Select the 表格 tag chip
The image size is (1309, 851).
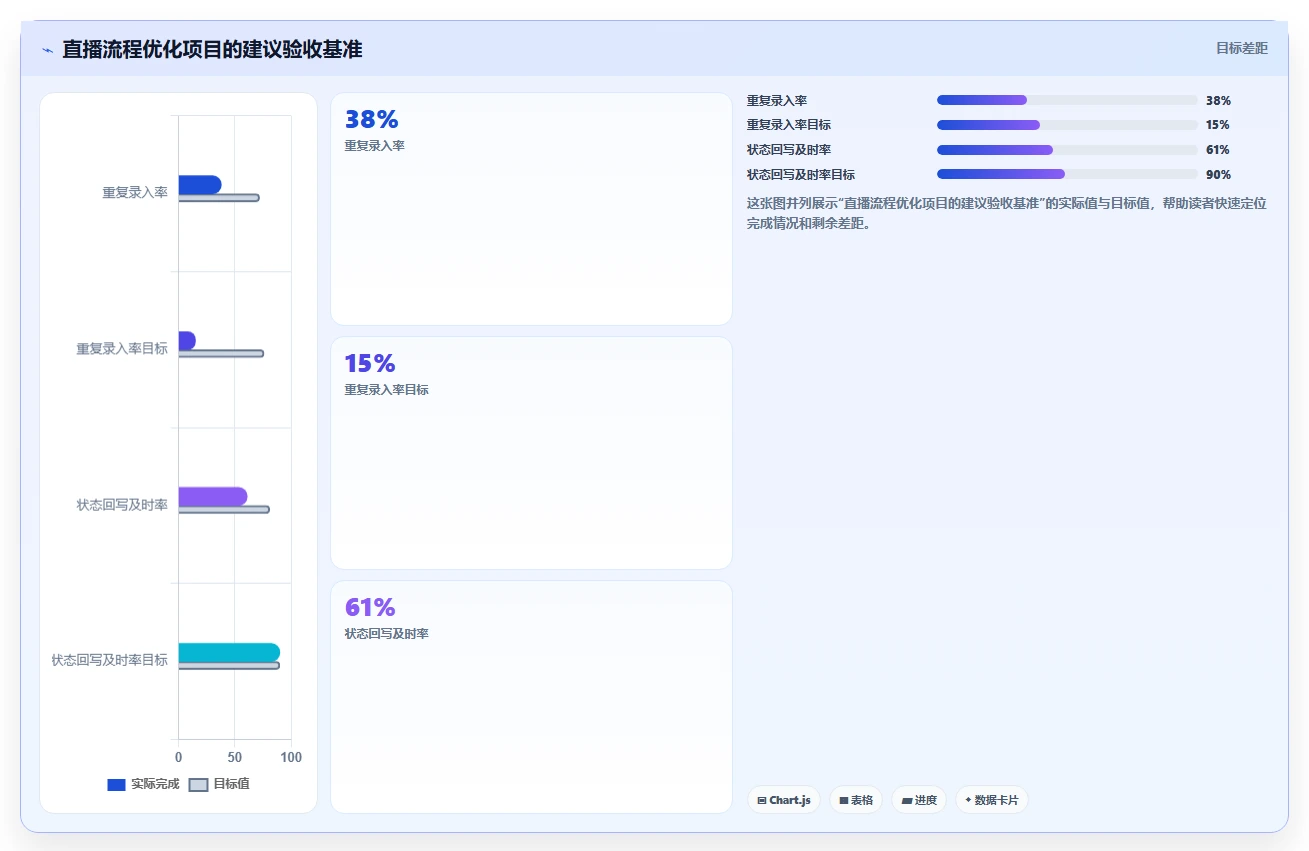pyautogui.click(x=856, y=800)
